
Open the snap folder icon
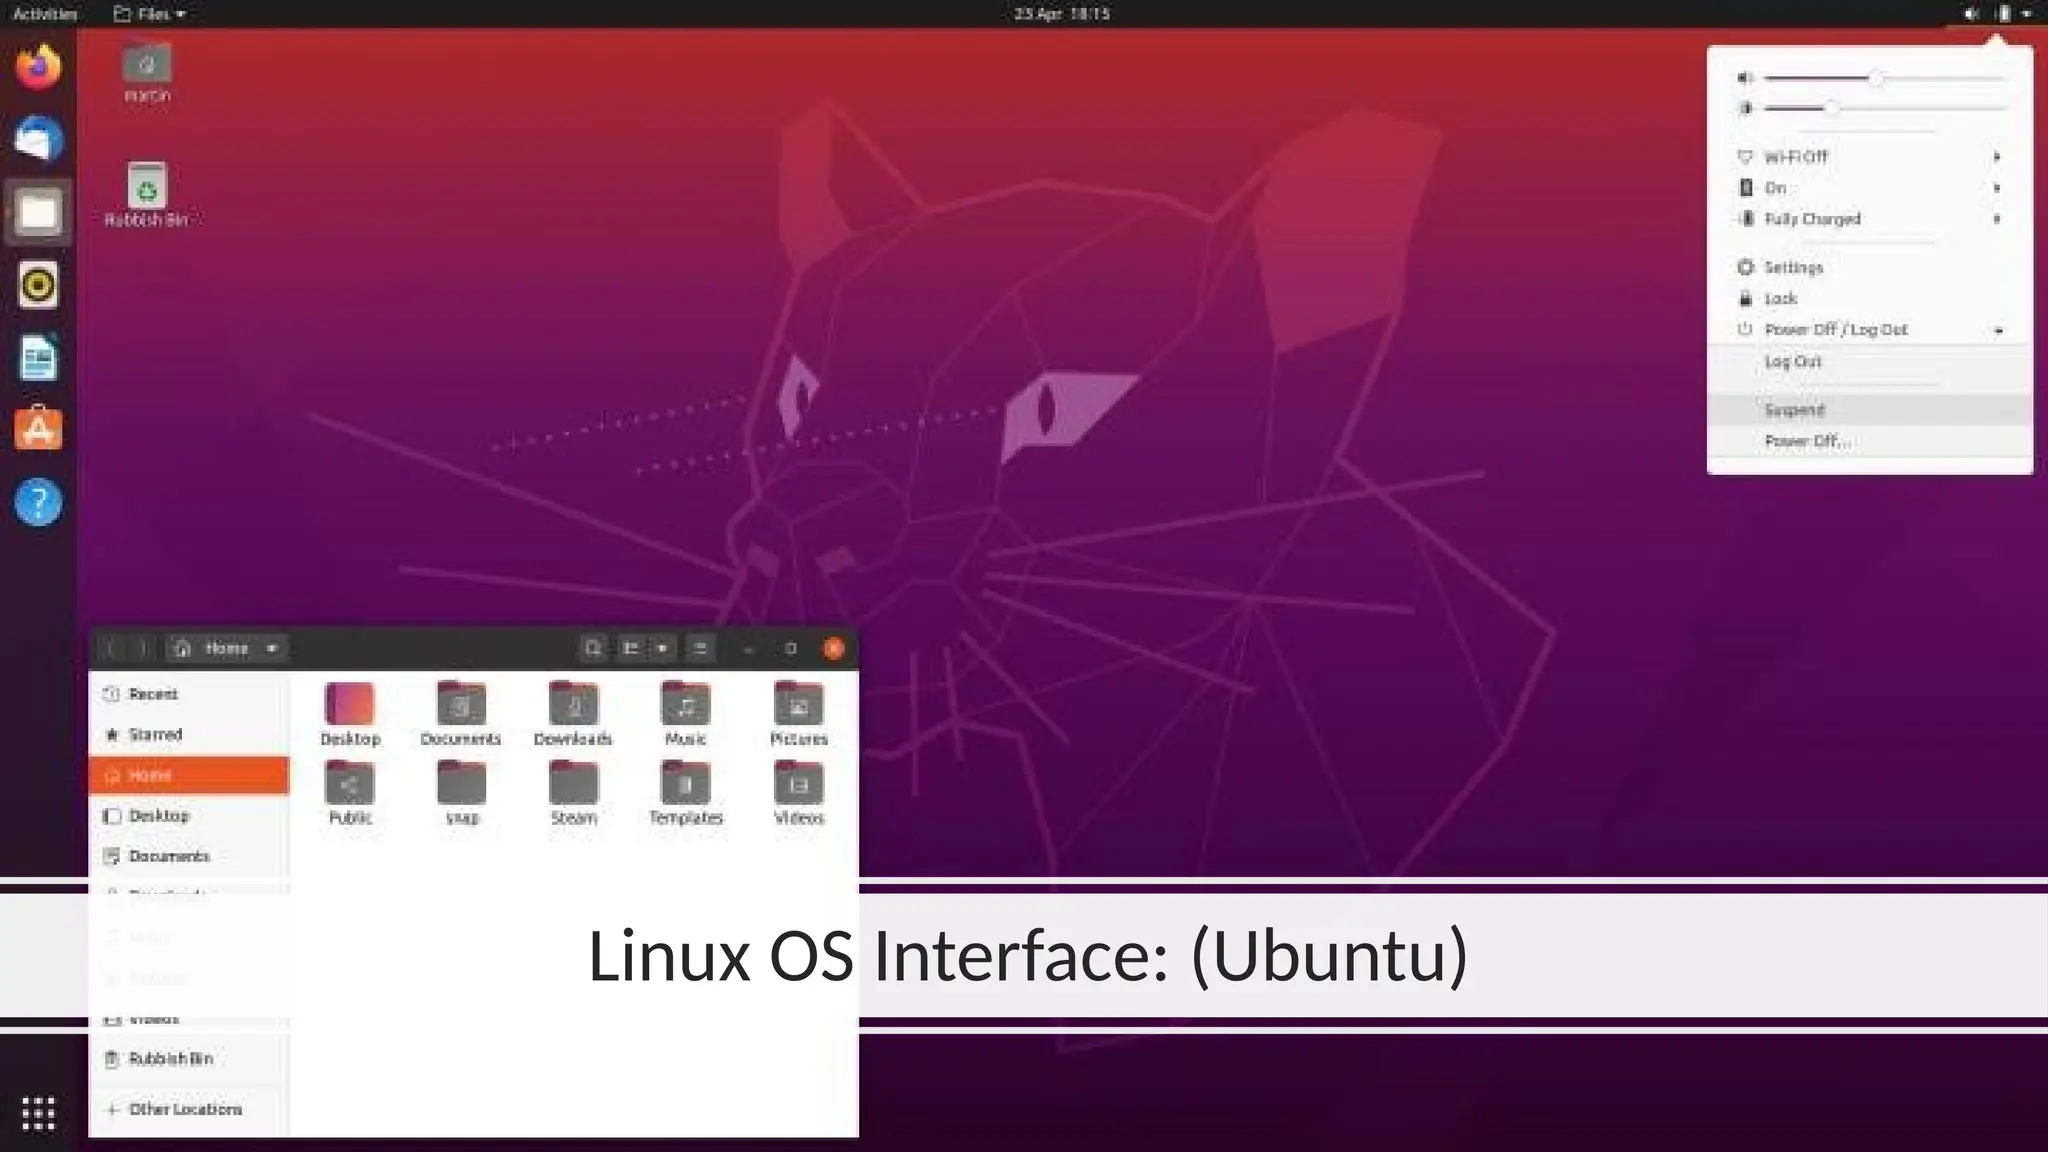(x=462, y=793)
